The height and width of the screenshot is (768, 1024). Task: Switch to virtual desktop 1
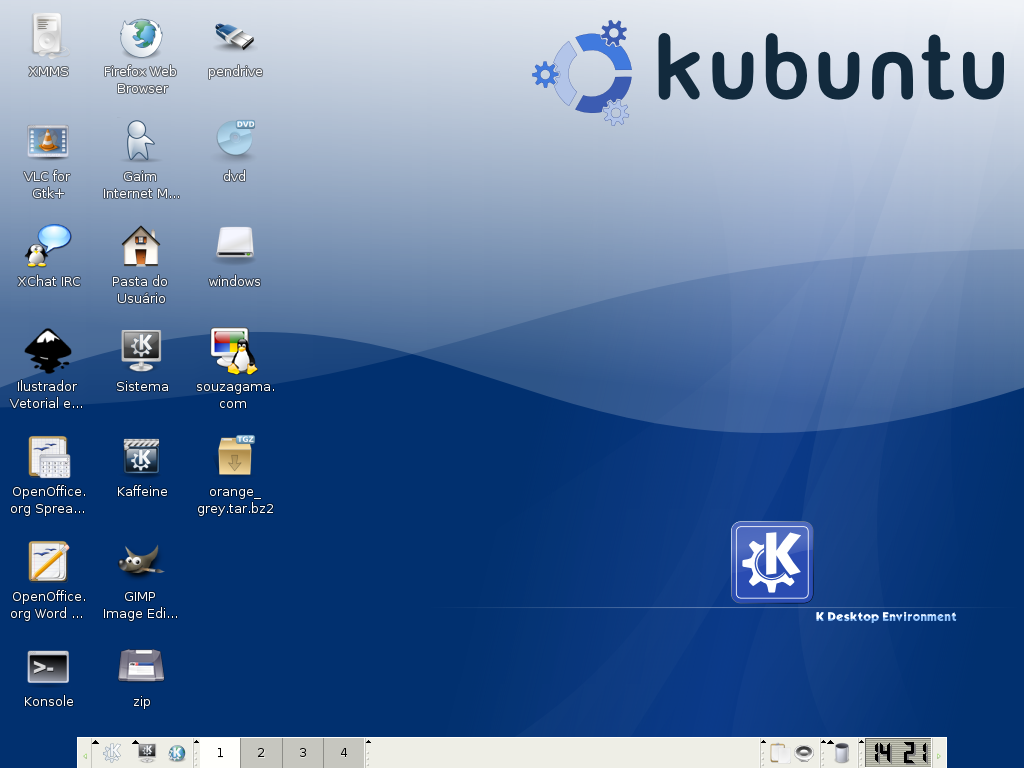(220, 753)
